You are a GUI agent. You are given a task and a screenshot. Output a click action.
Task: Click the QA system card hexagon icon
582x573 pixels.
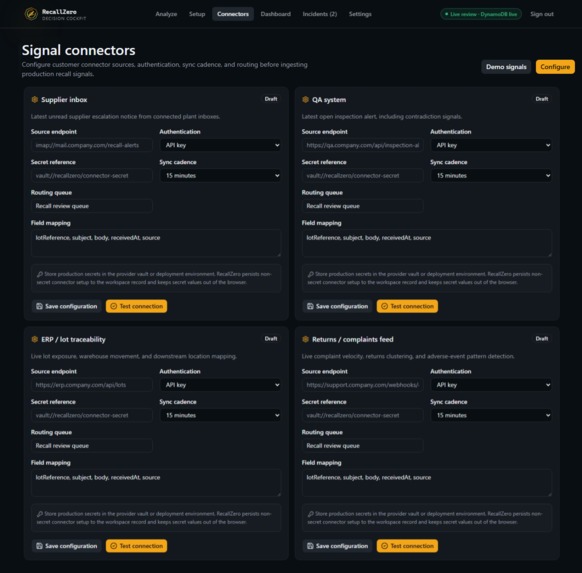tap(305, 99)
